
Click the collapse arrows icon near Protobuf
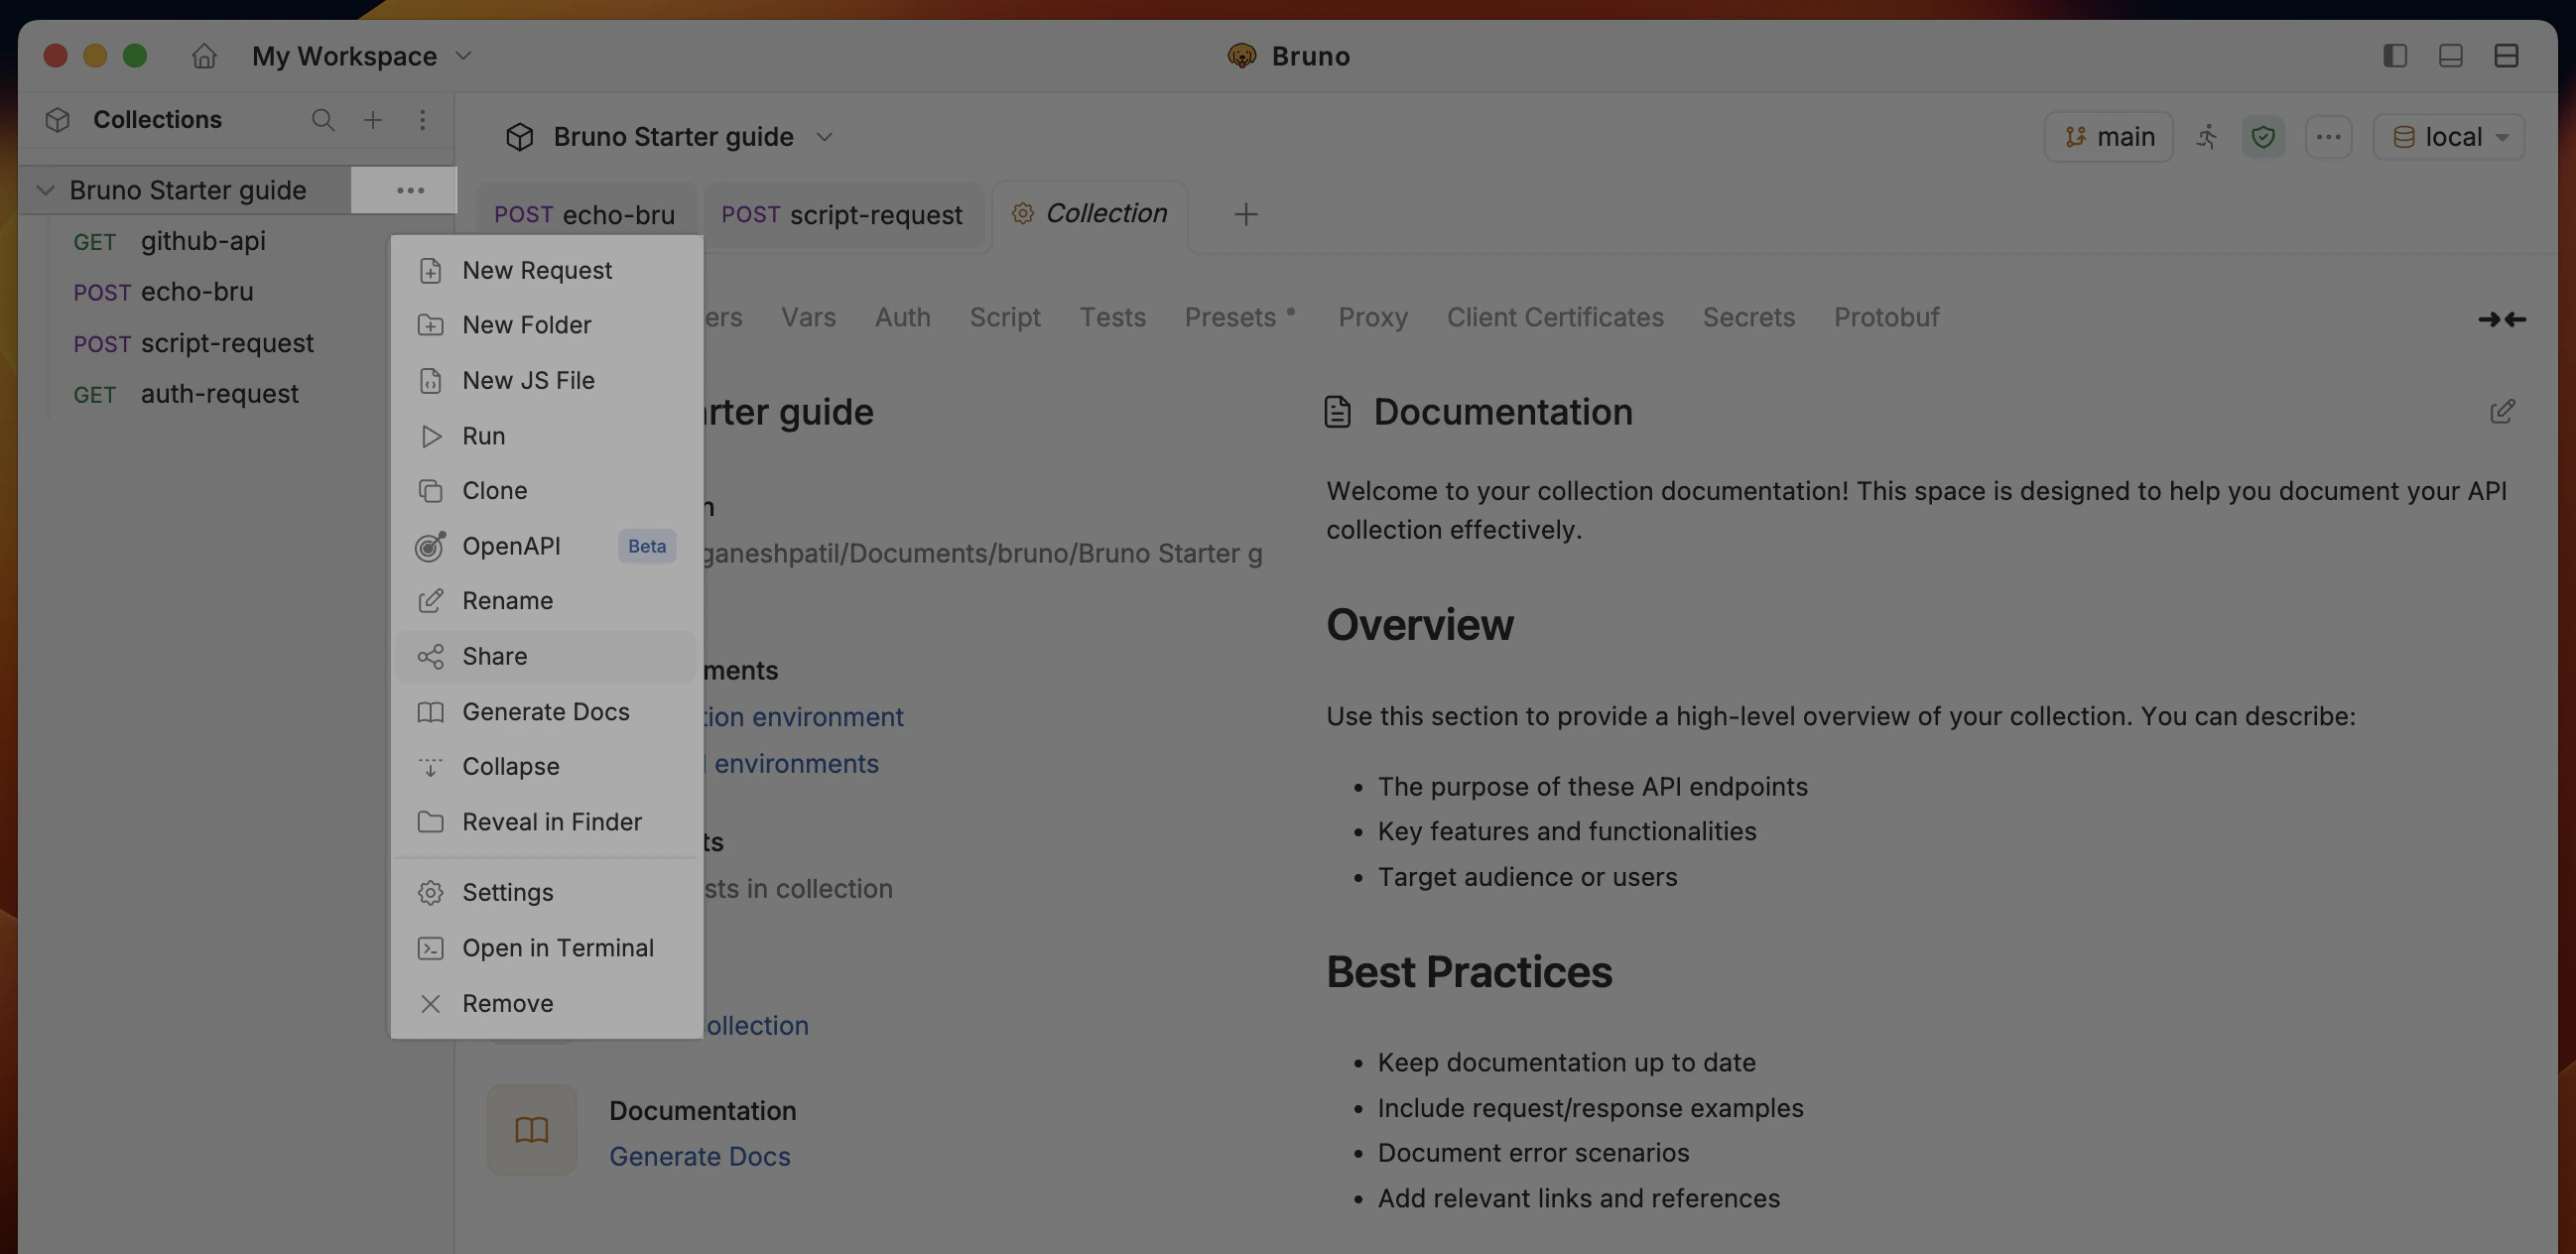(2501, 319)
